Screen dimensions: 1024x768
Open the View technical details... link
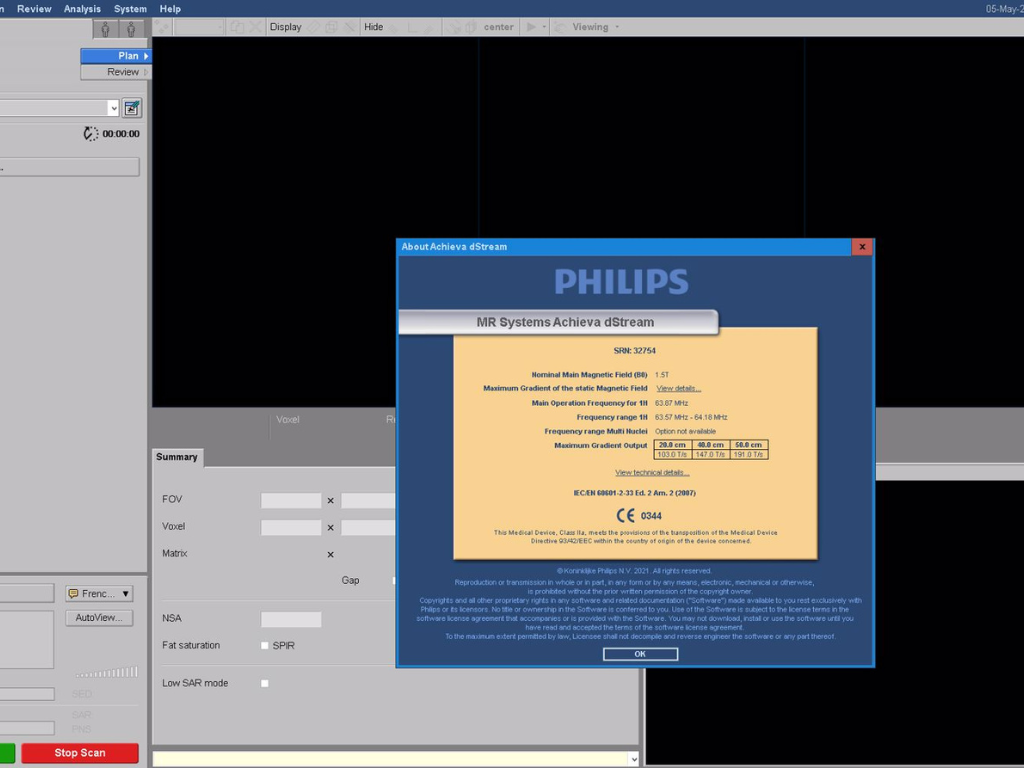point(652,472)
